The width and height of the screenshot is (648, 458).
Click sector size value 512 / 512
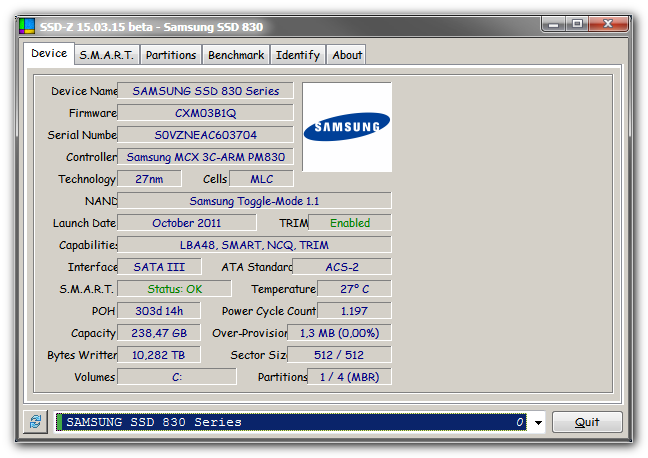click(x=339, y=355)
